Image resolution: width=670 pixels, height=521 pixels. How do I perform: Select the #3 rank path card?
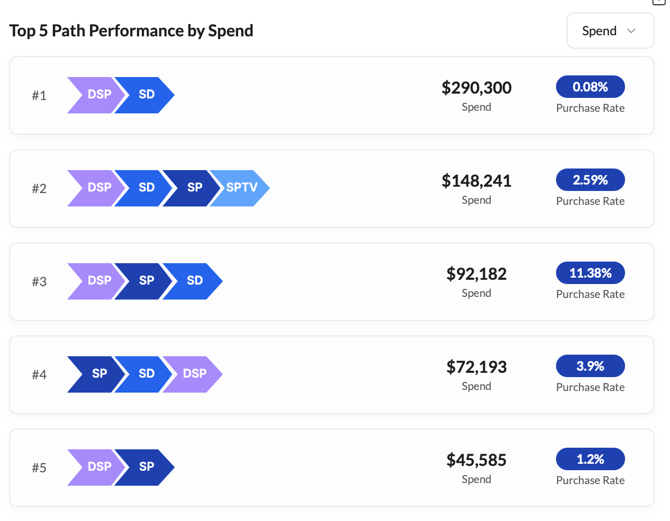point(330,281)
